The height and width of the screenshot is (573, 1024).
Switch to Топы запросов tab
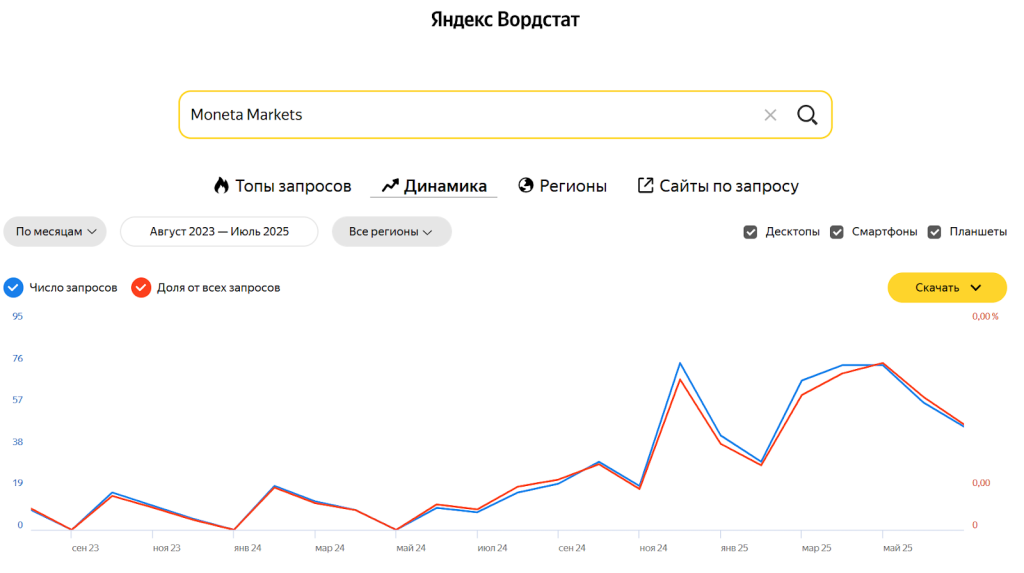pos(293,186)
